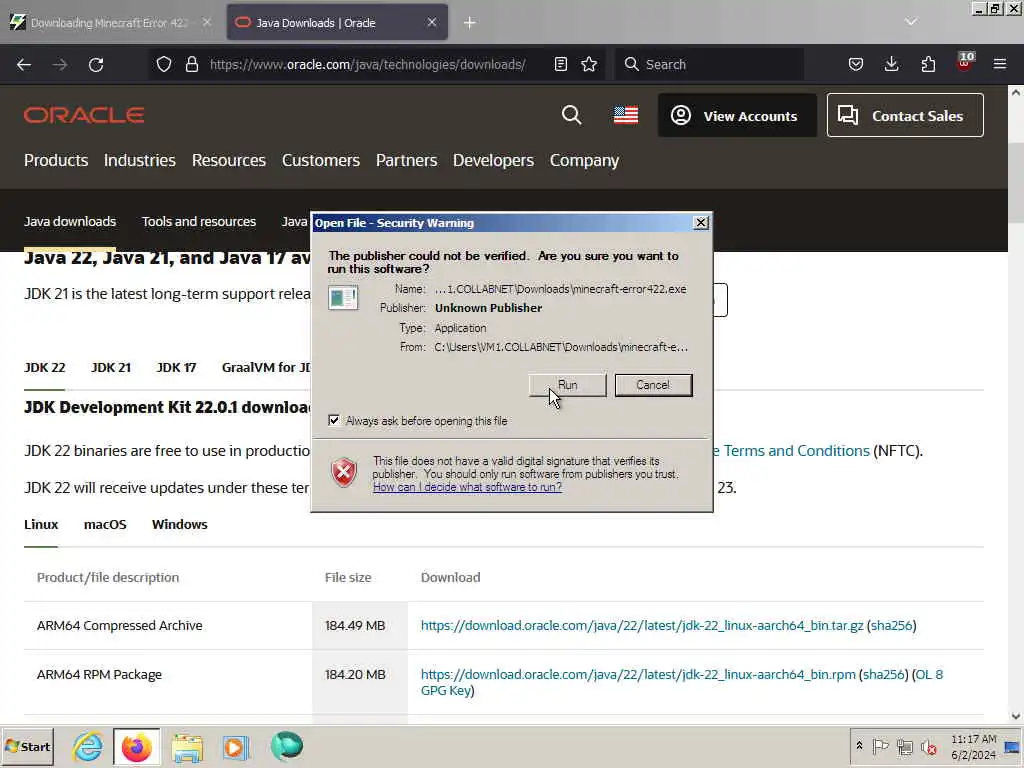Click the red shield warning icon
The image size is (1024, 768).
344,472
